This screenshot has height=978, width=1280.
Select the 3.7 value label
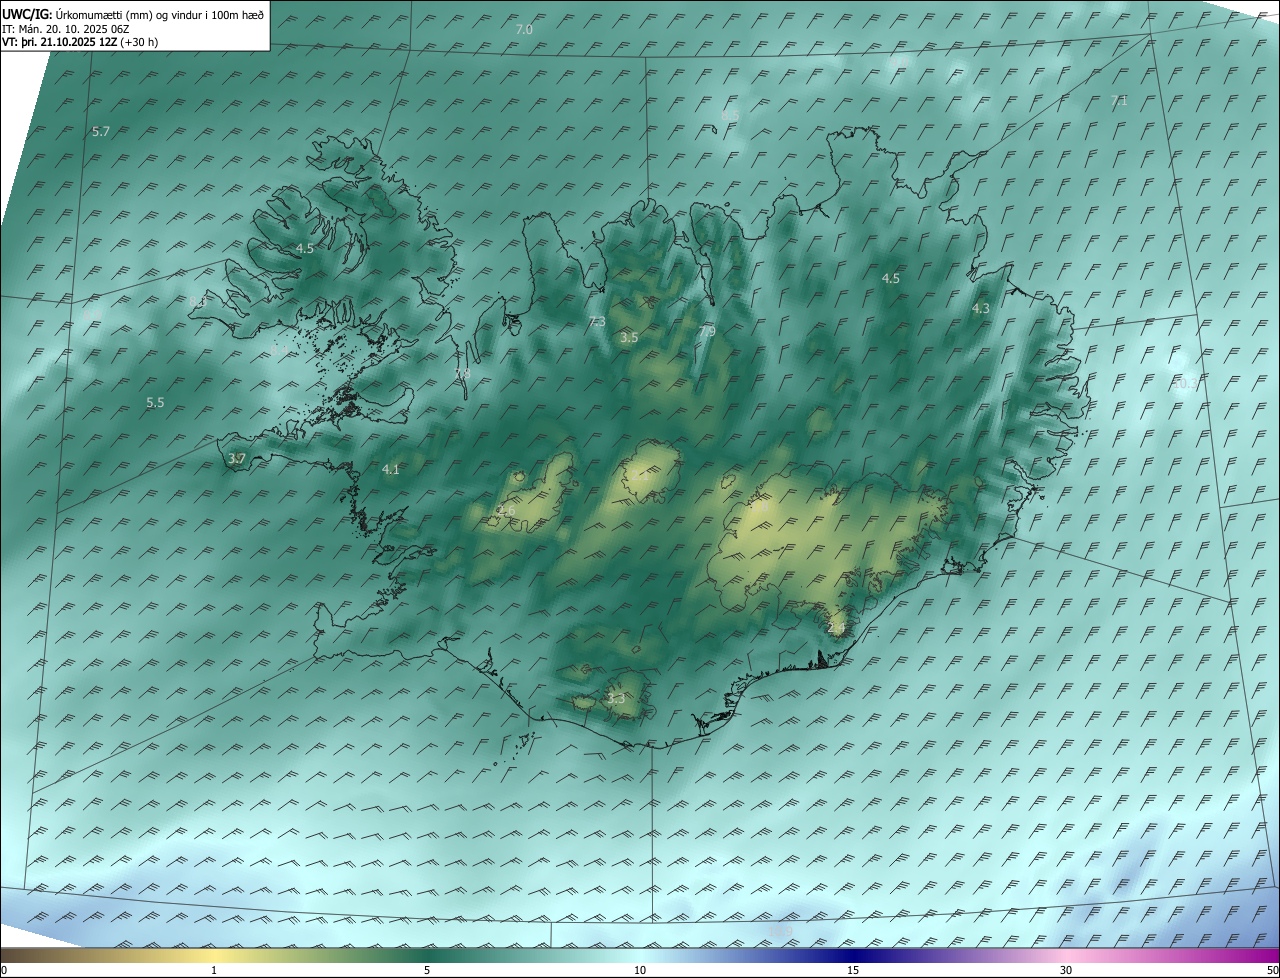pos(237,459)
